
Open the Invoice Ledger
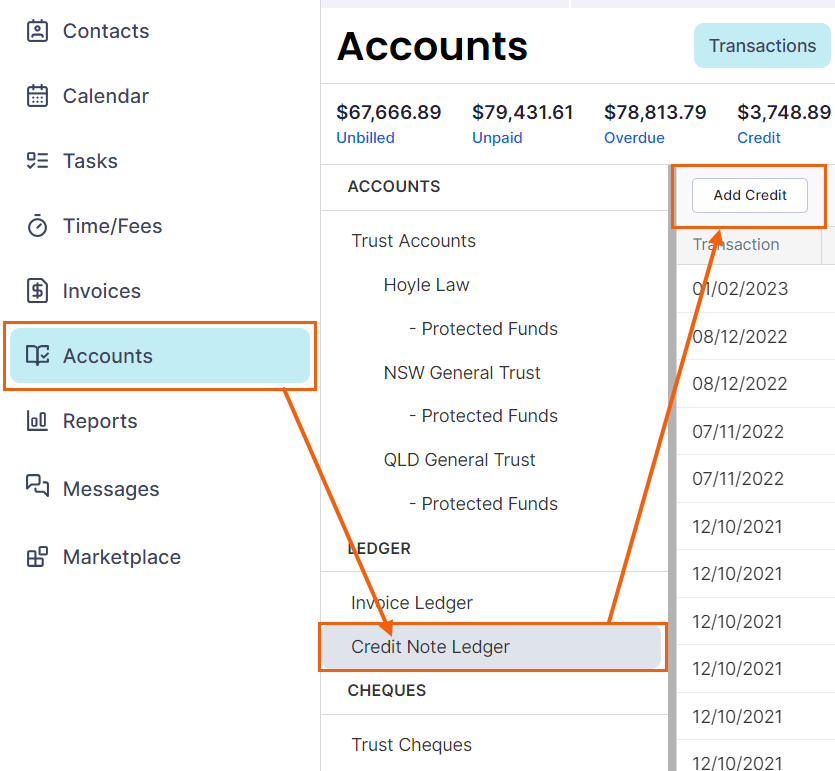412,603
